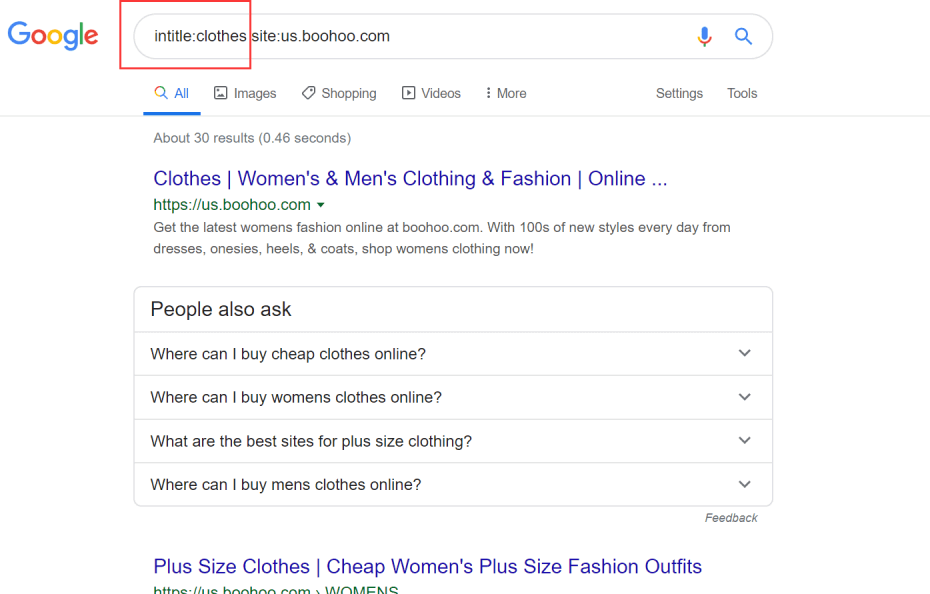Click the Feedback link
Screen dimensions: 930x594
pos(731,518)
